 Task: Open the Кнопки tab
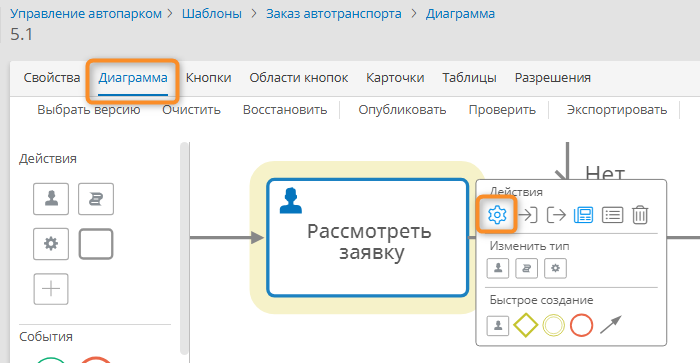pos(208,78)
